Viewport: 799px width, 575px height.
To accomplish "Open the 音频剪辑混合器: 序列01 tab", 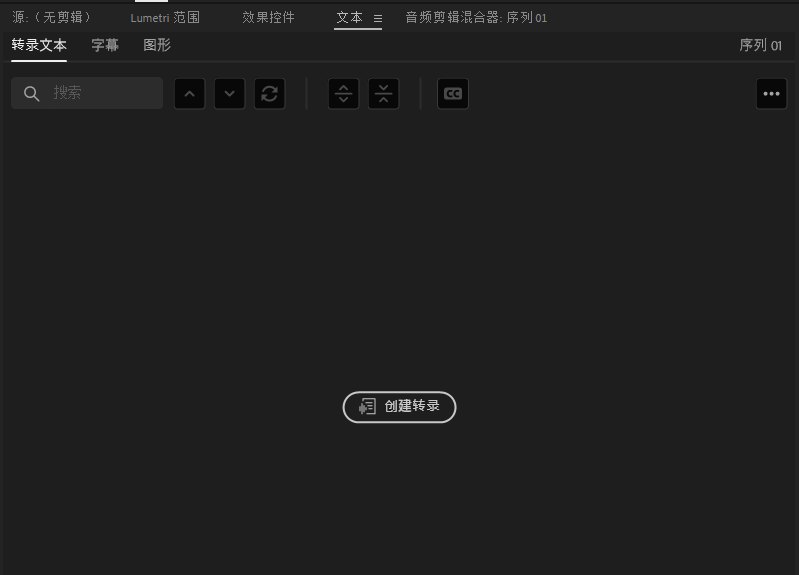I will [476, 18].
